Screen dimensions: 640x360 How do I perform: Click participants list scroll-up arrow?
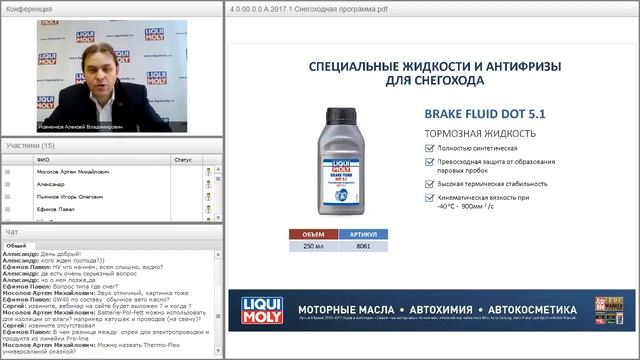(218, 169)
